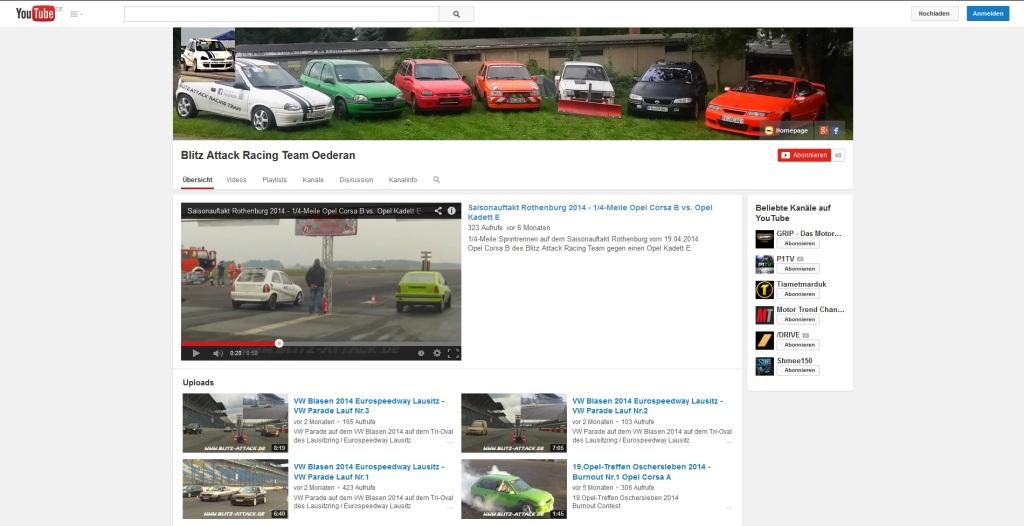Open Saisonauftakt Rothenburg 2014 title link
The image size is (1024, 526).
point(590,212)
